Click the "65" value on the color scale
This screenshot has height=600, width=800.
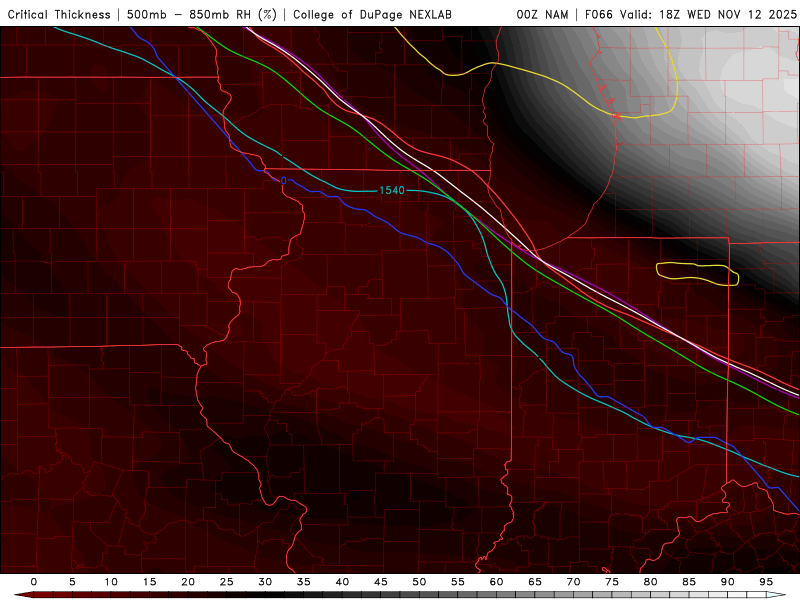pos(535,582)
